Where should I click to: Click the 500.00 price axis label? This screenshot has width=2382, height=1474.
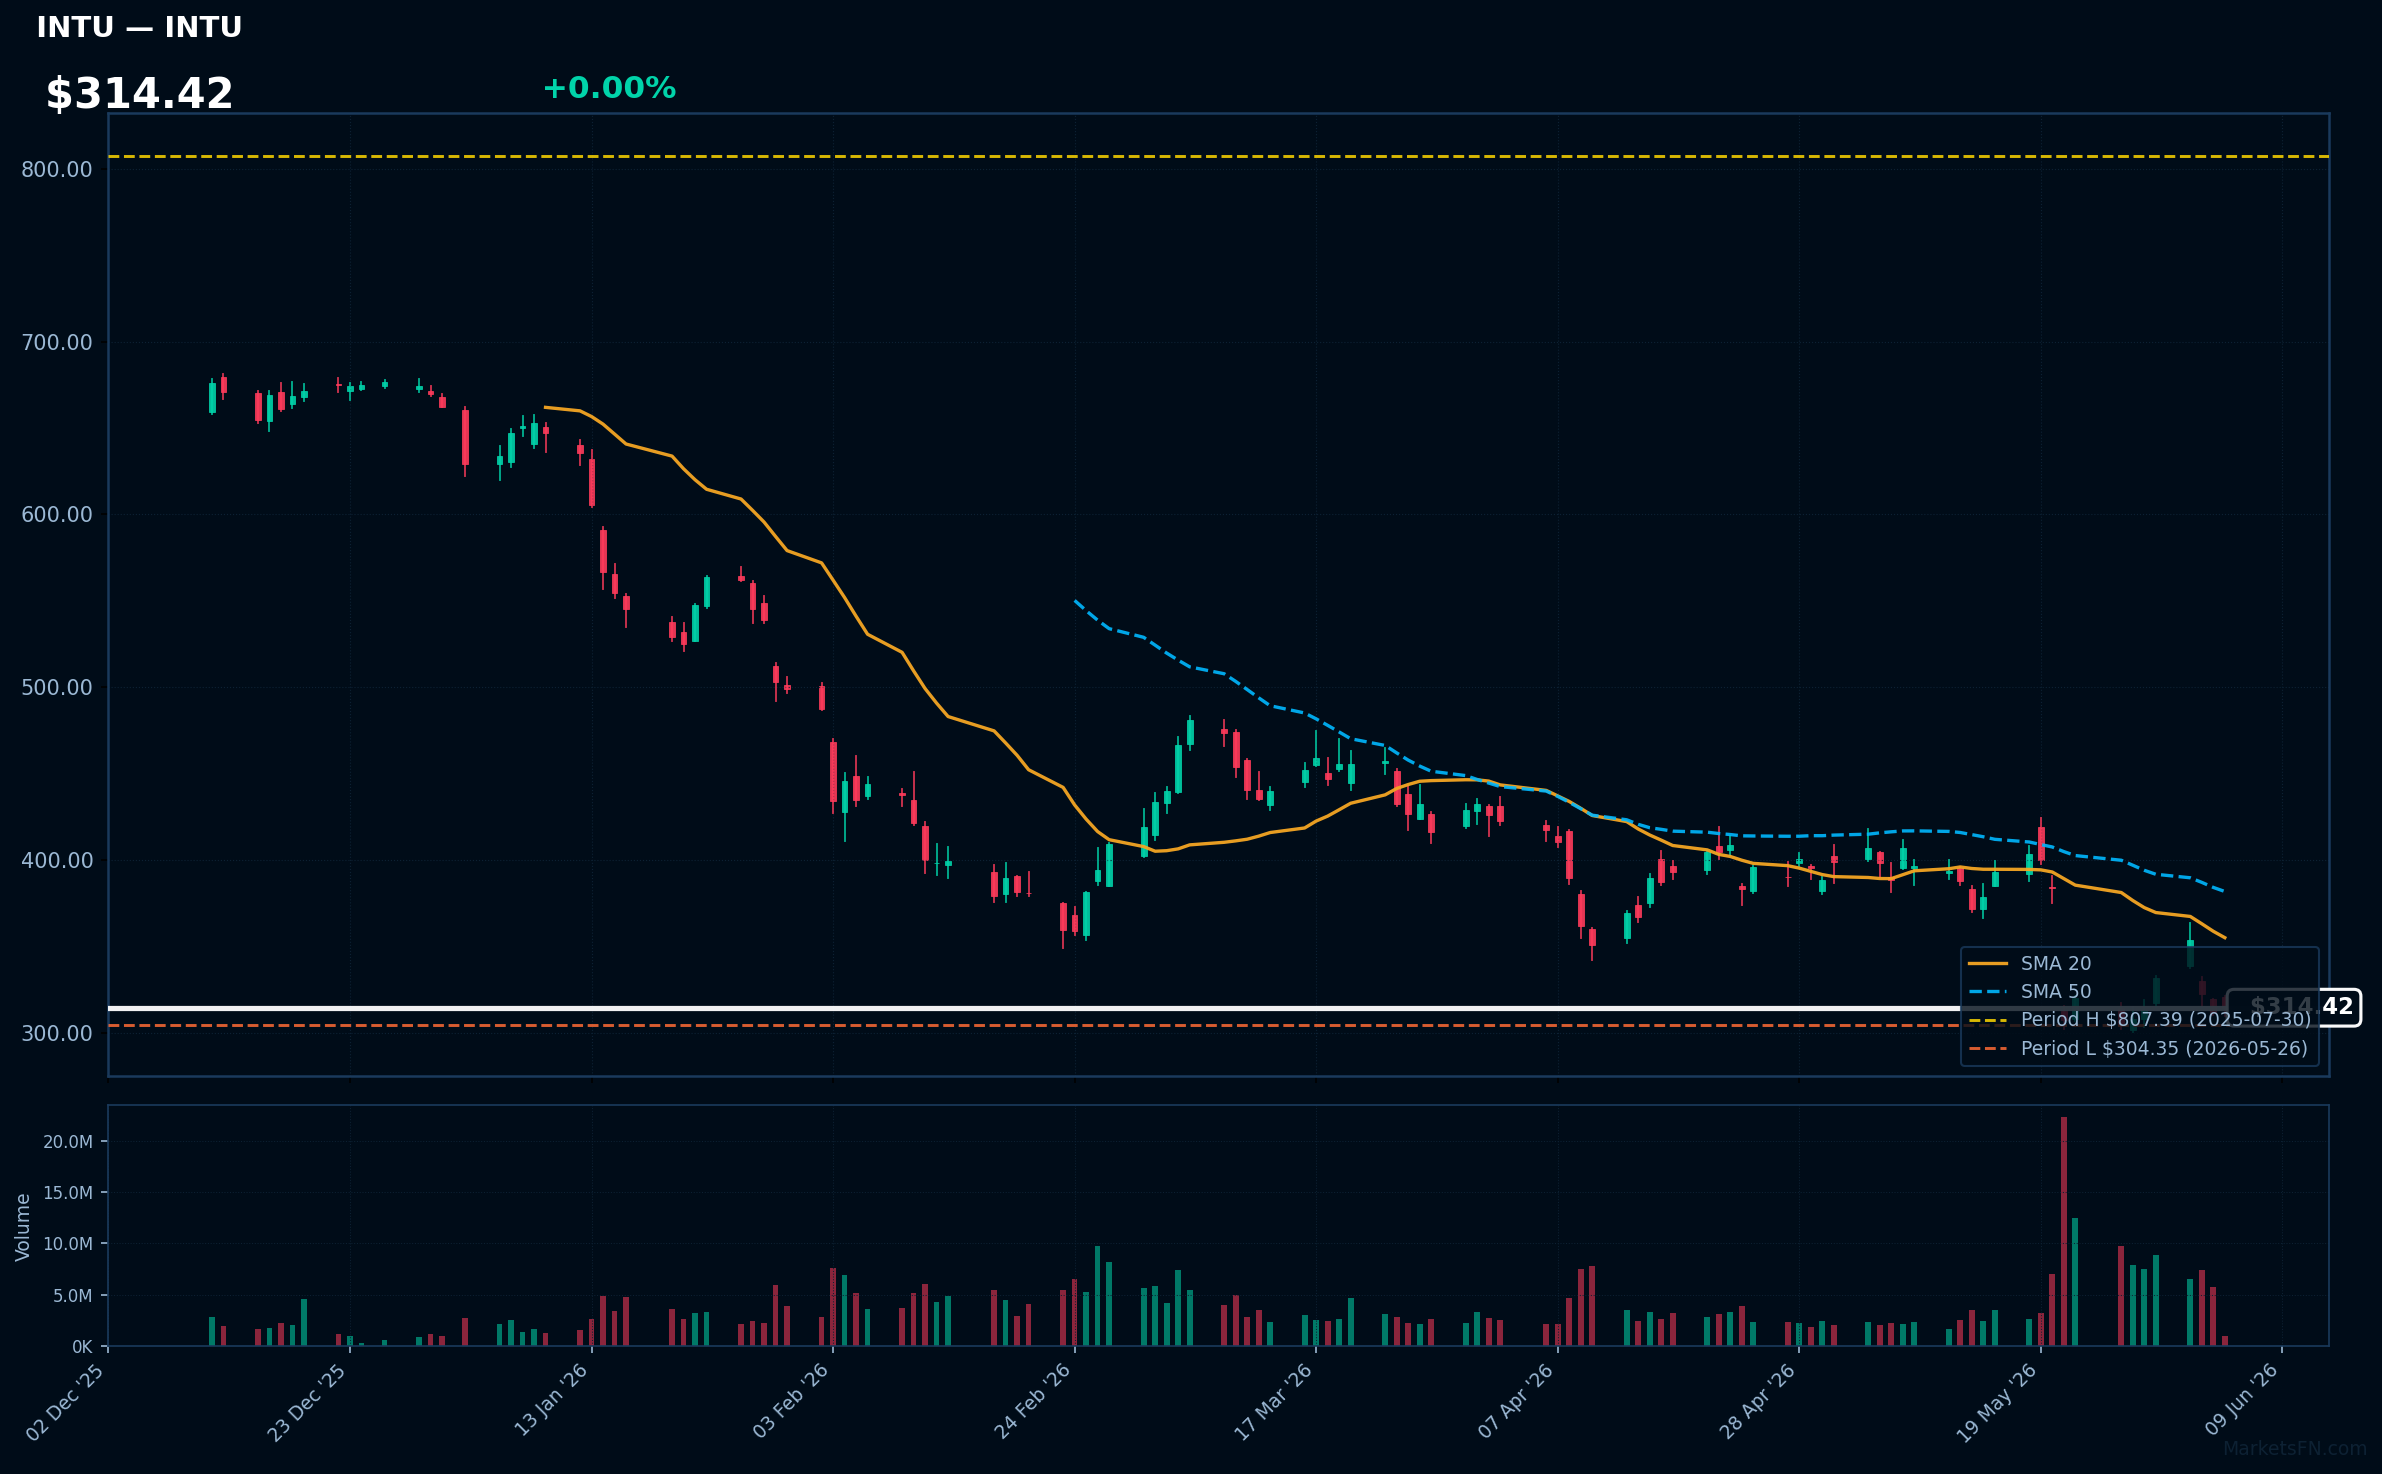coord(57,687)
